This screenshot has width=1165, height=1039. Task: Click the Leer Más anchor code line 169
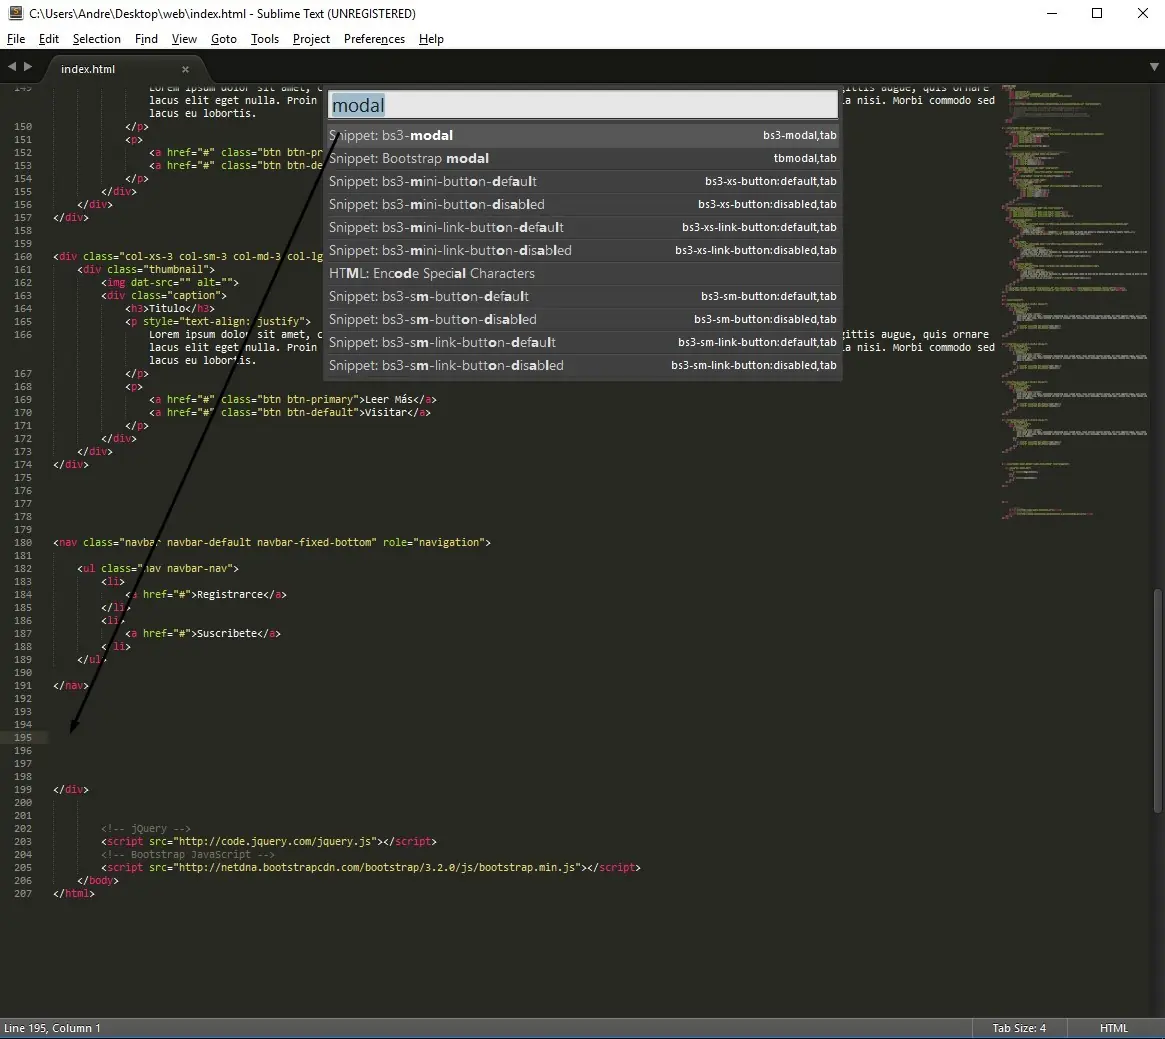tap(293, 399)
